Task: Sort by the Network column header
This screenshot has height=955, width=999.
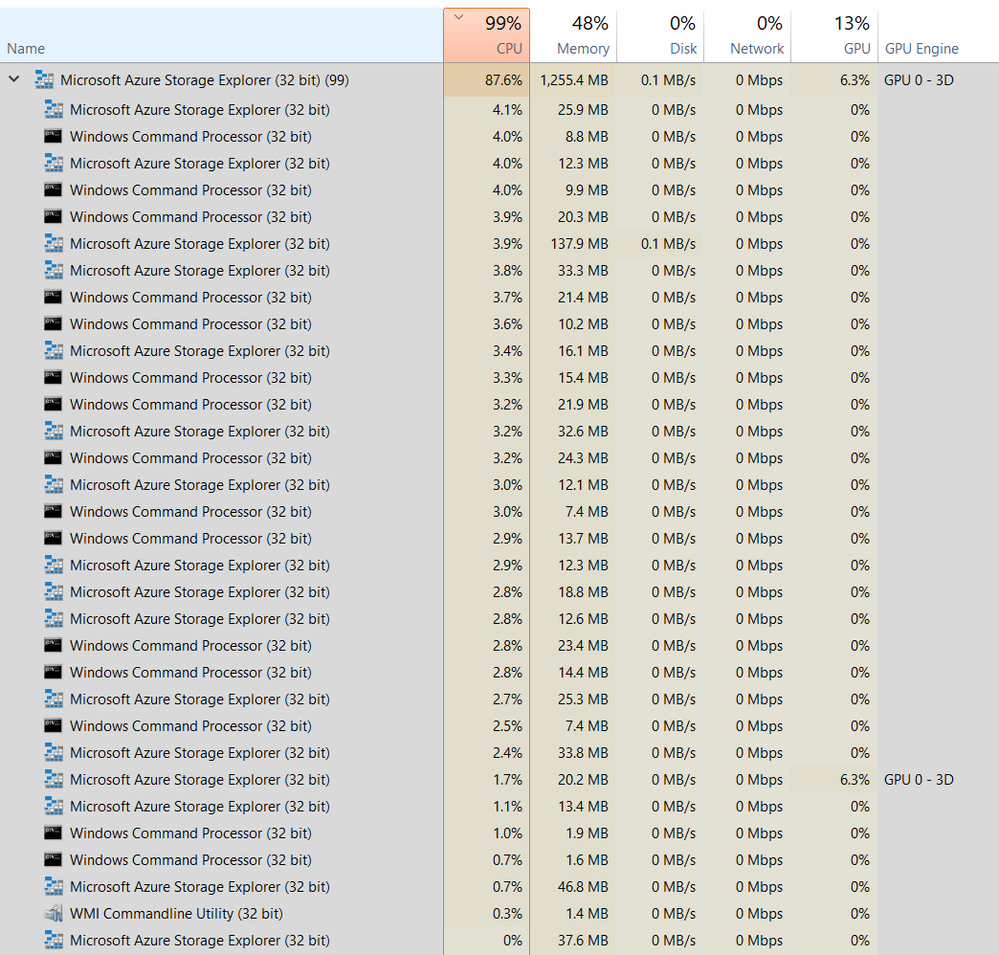Action: pyautogui.click(x=747, y=36)
